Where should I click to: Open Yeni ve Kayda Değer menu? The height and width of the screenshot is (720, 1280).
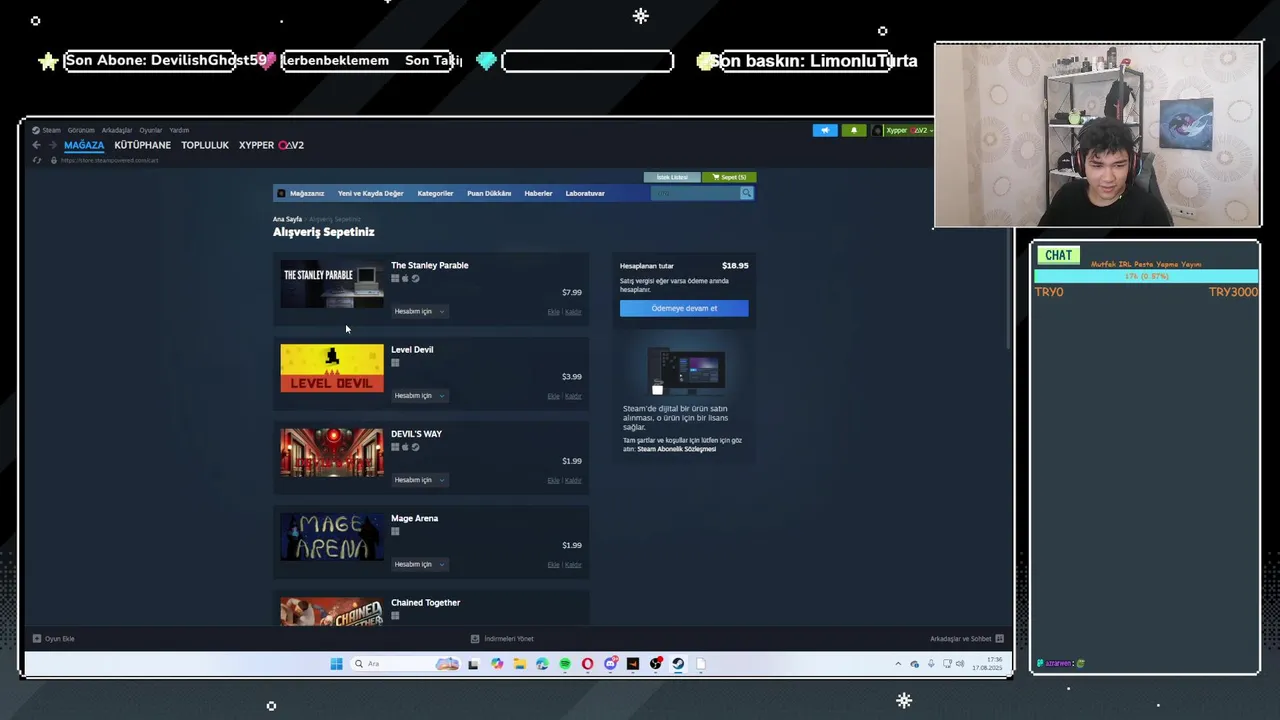[371, 193]
